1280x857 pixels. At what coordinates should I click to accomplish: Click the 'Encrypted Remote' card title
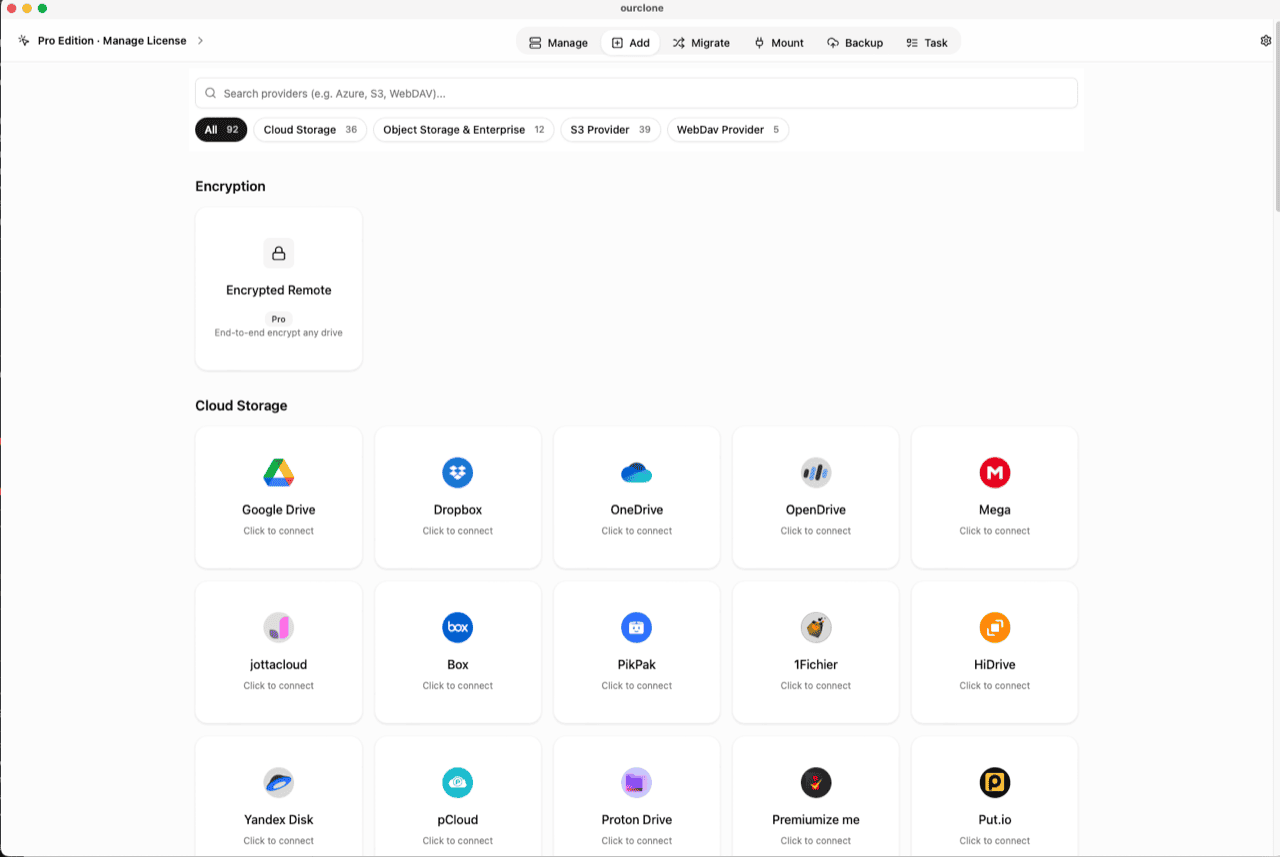pos(279,290)
